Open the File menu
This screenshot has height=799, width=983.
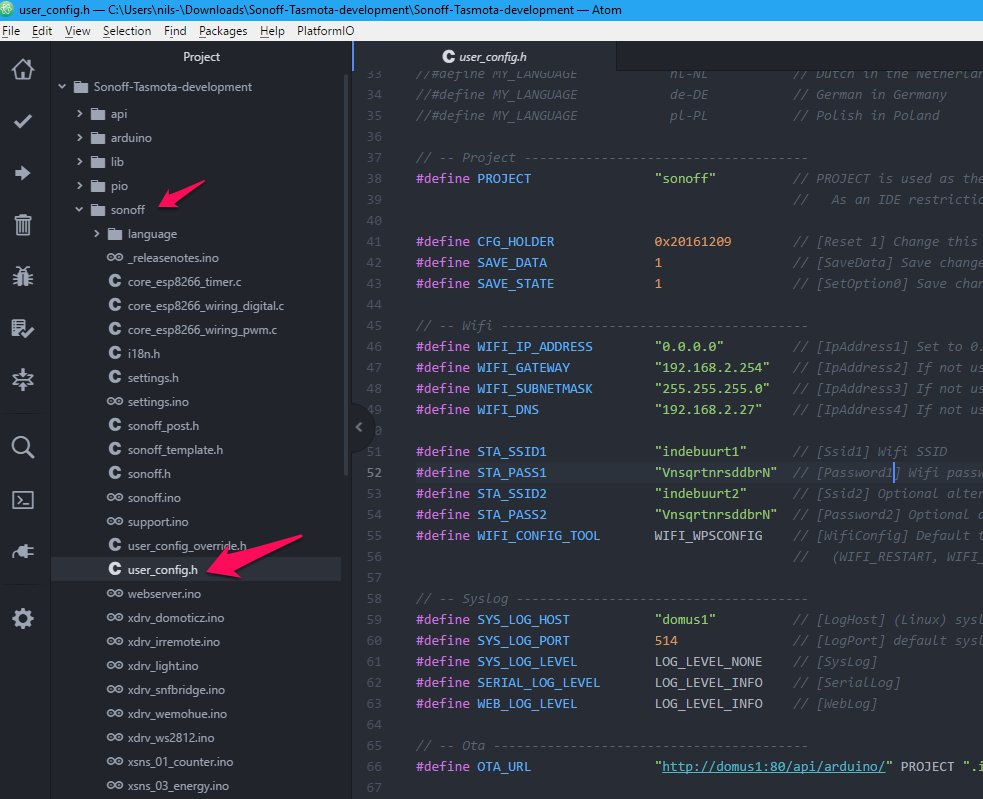coord(11,31)
